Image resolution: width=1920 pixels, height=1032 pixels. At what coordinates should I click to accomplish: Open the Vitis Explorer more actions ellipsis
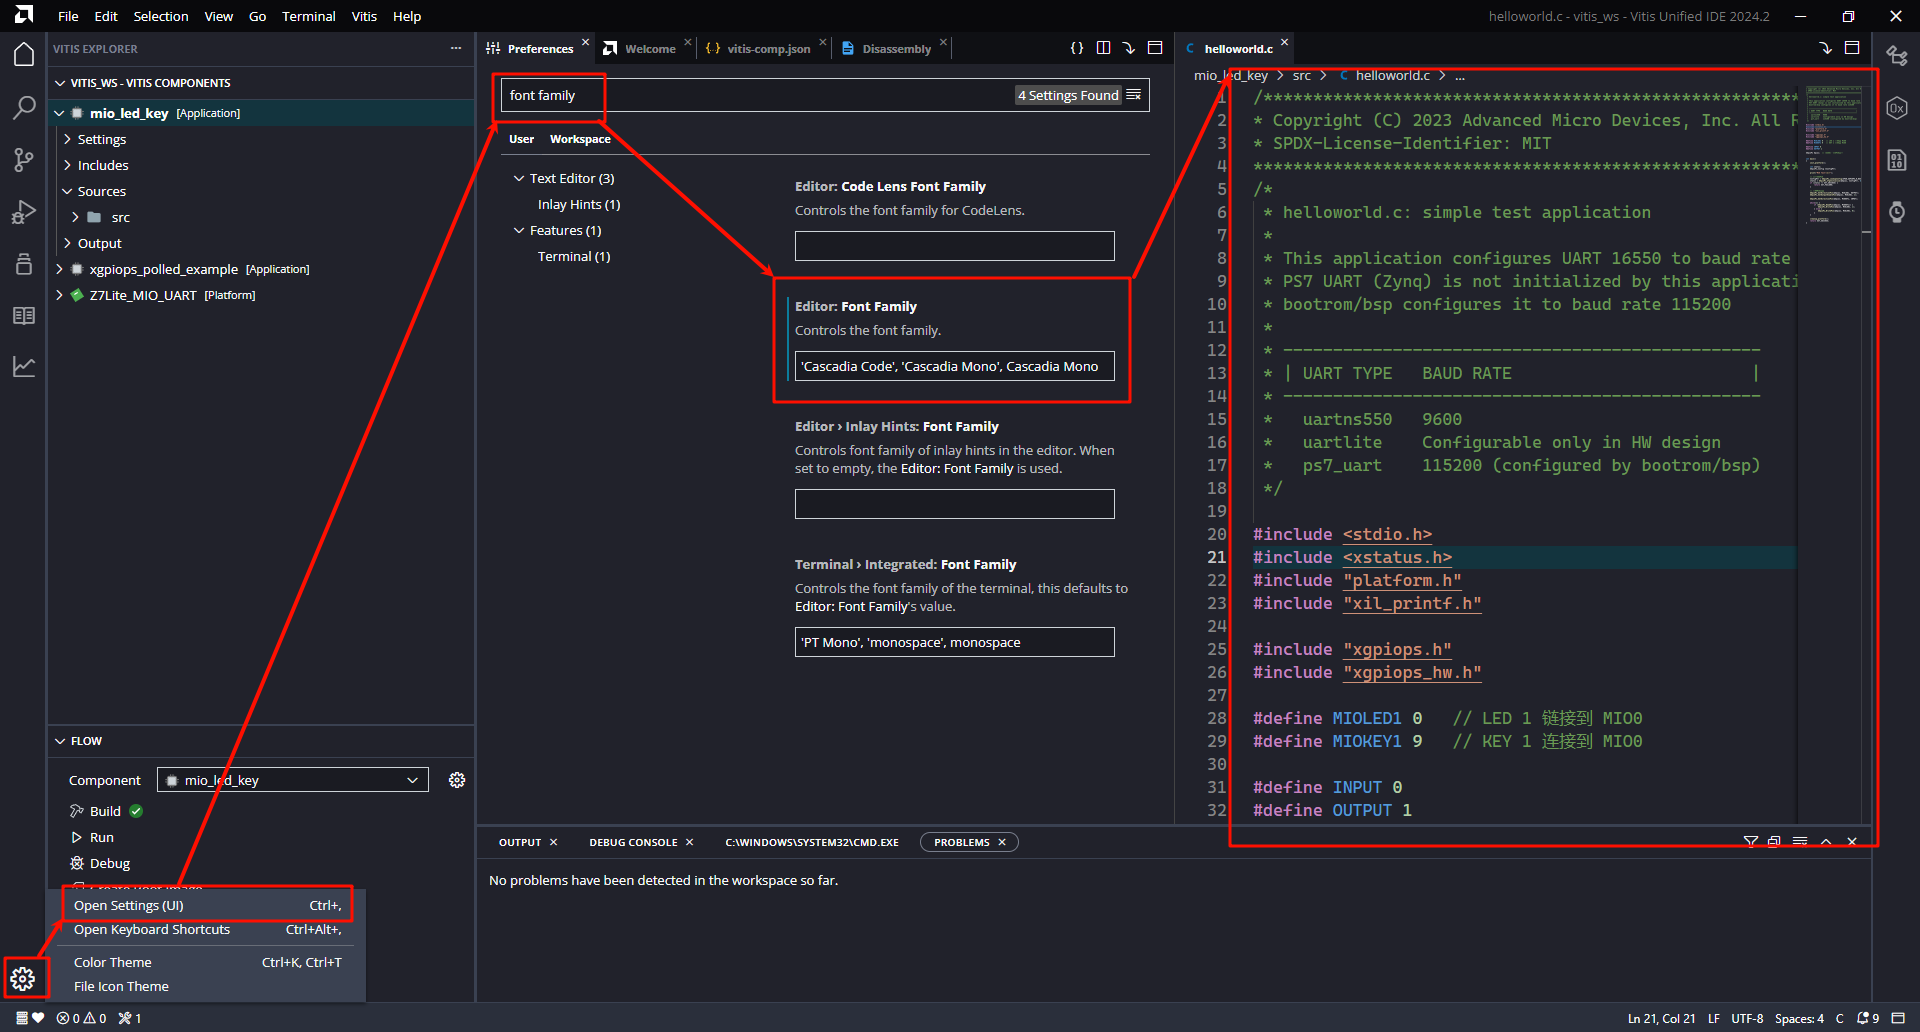(x=456, y=48)
